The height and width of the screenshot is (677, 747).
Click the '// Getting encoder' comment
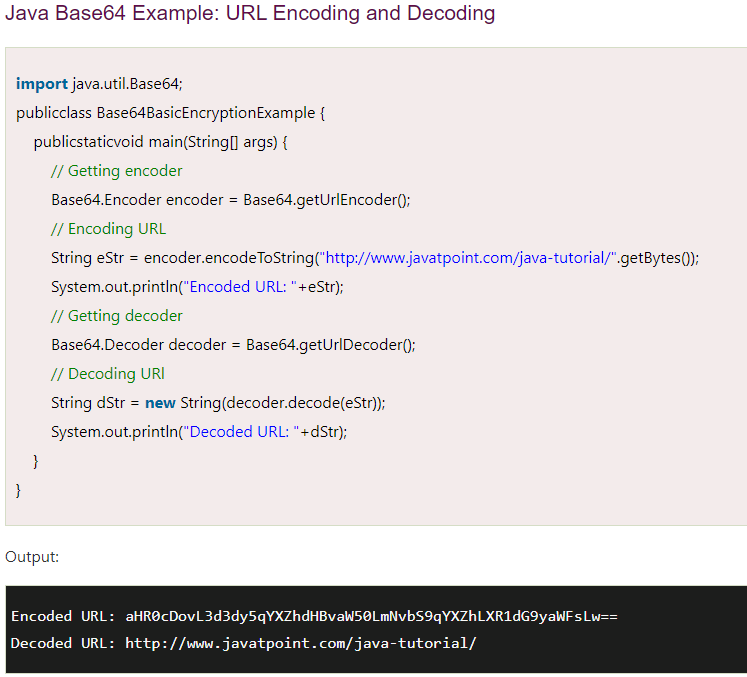[x=117, y=171]
